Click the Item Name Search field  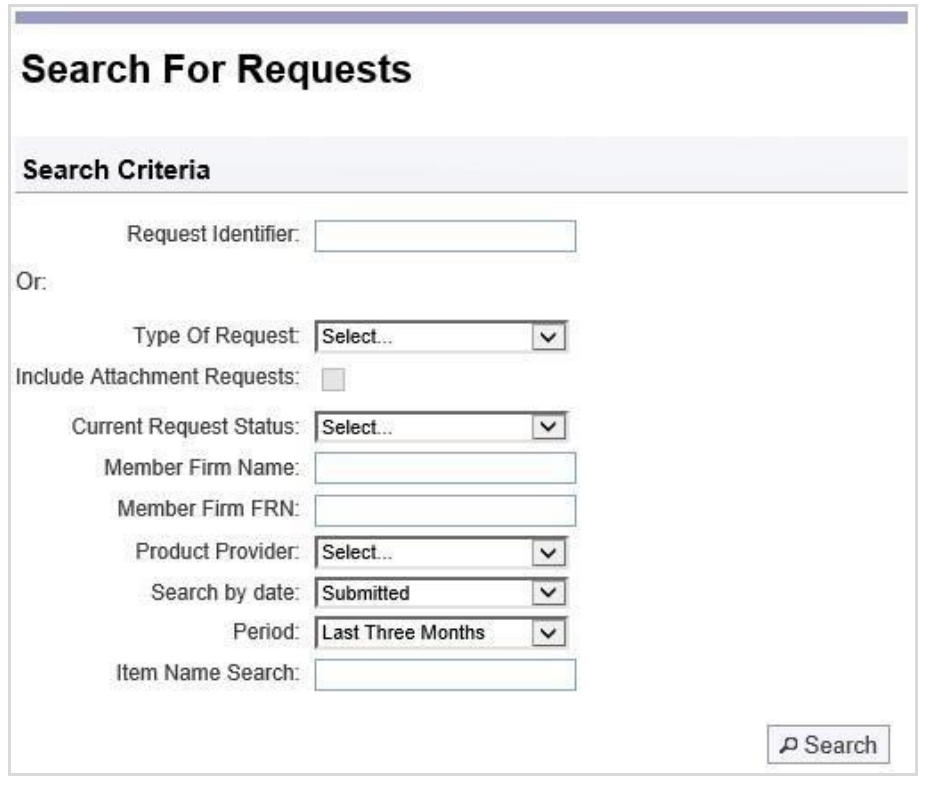(446, 675)
